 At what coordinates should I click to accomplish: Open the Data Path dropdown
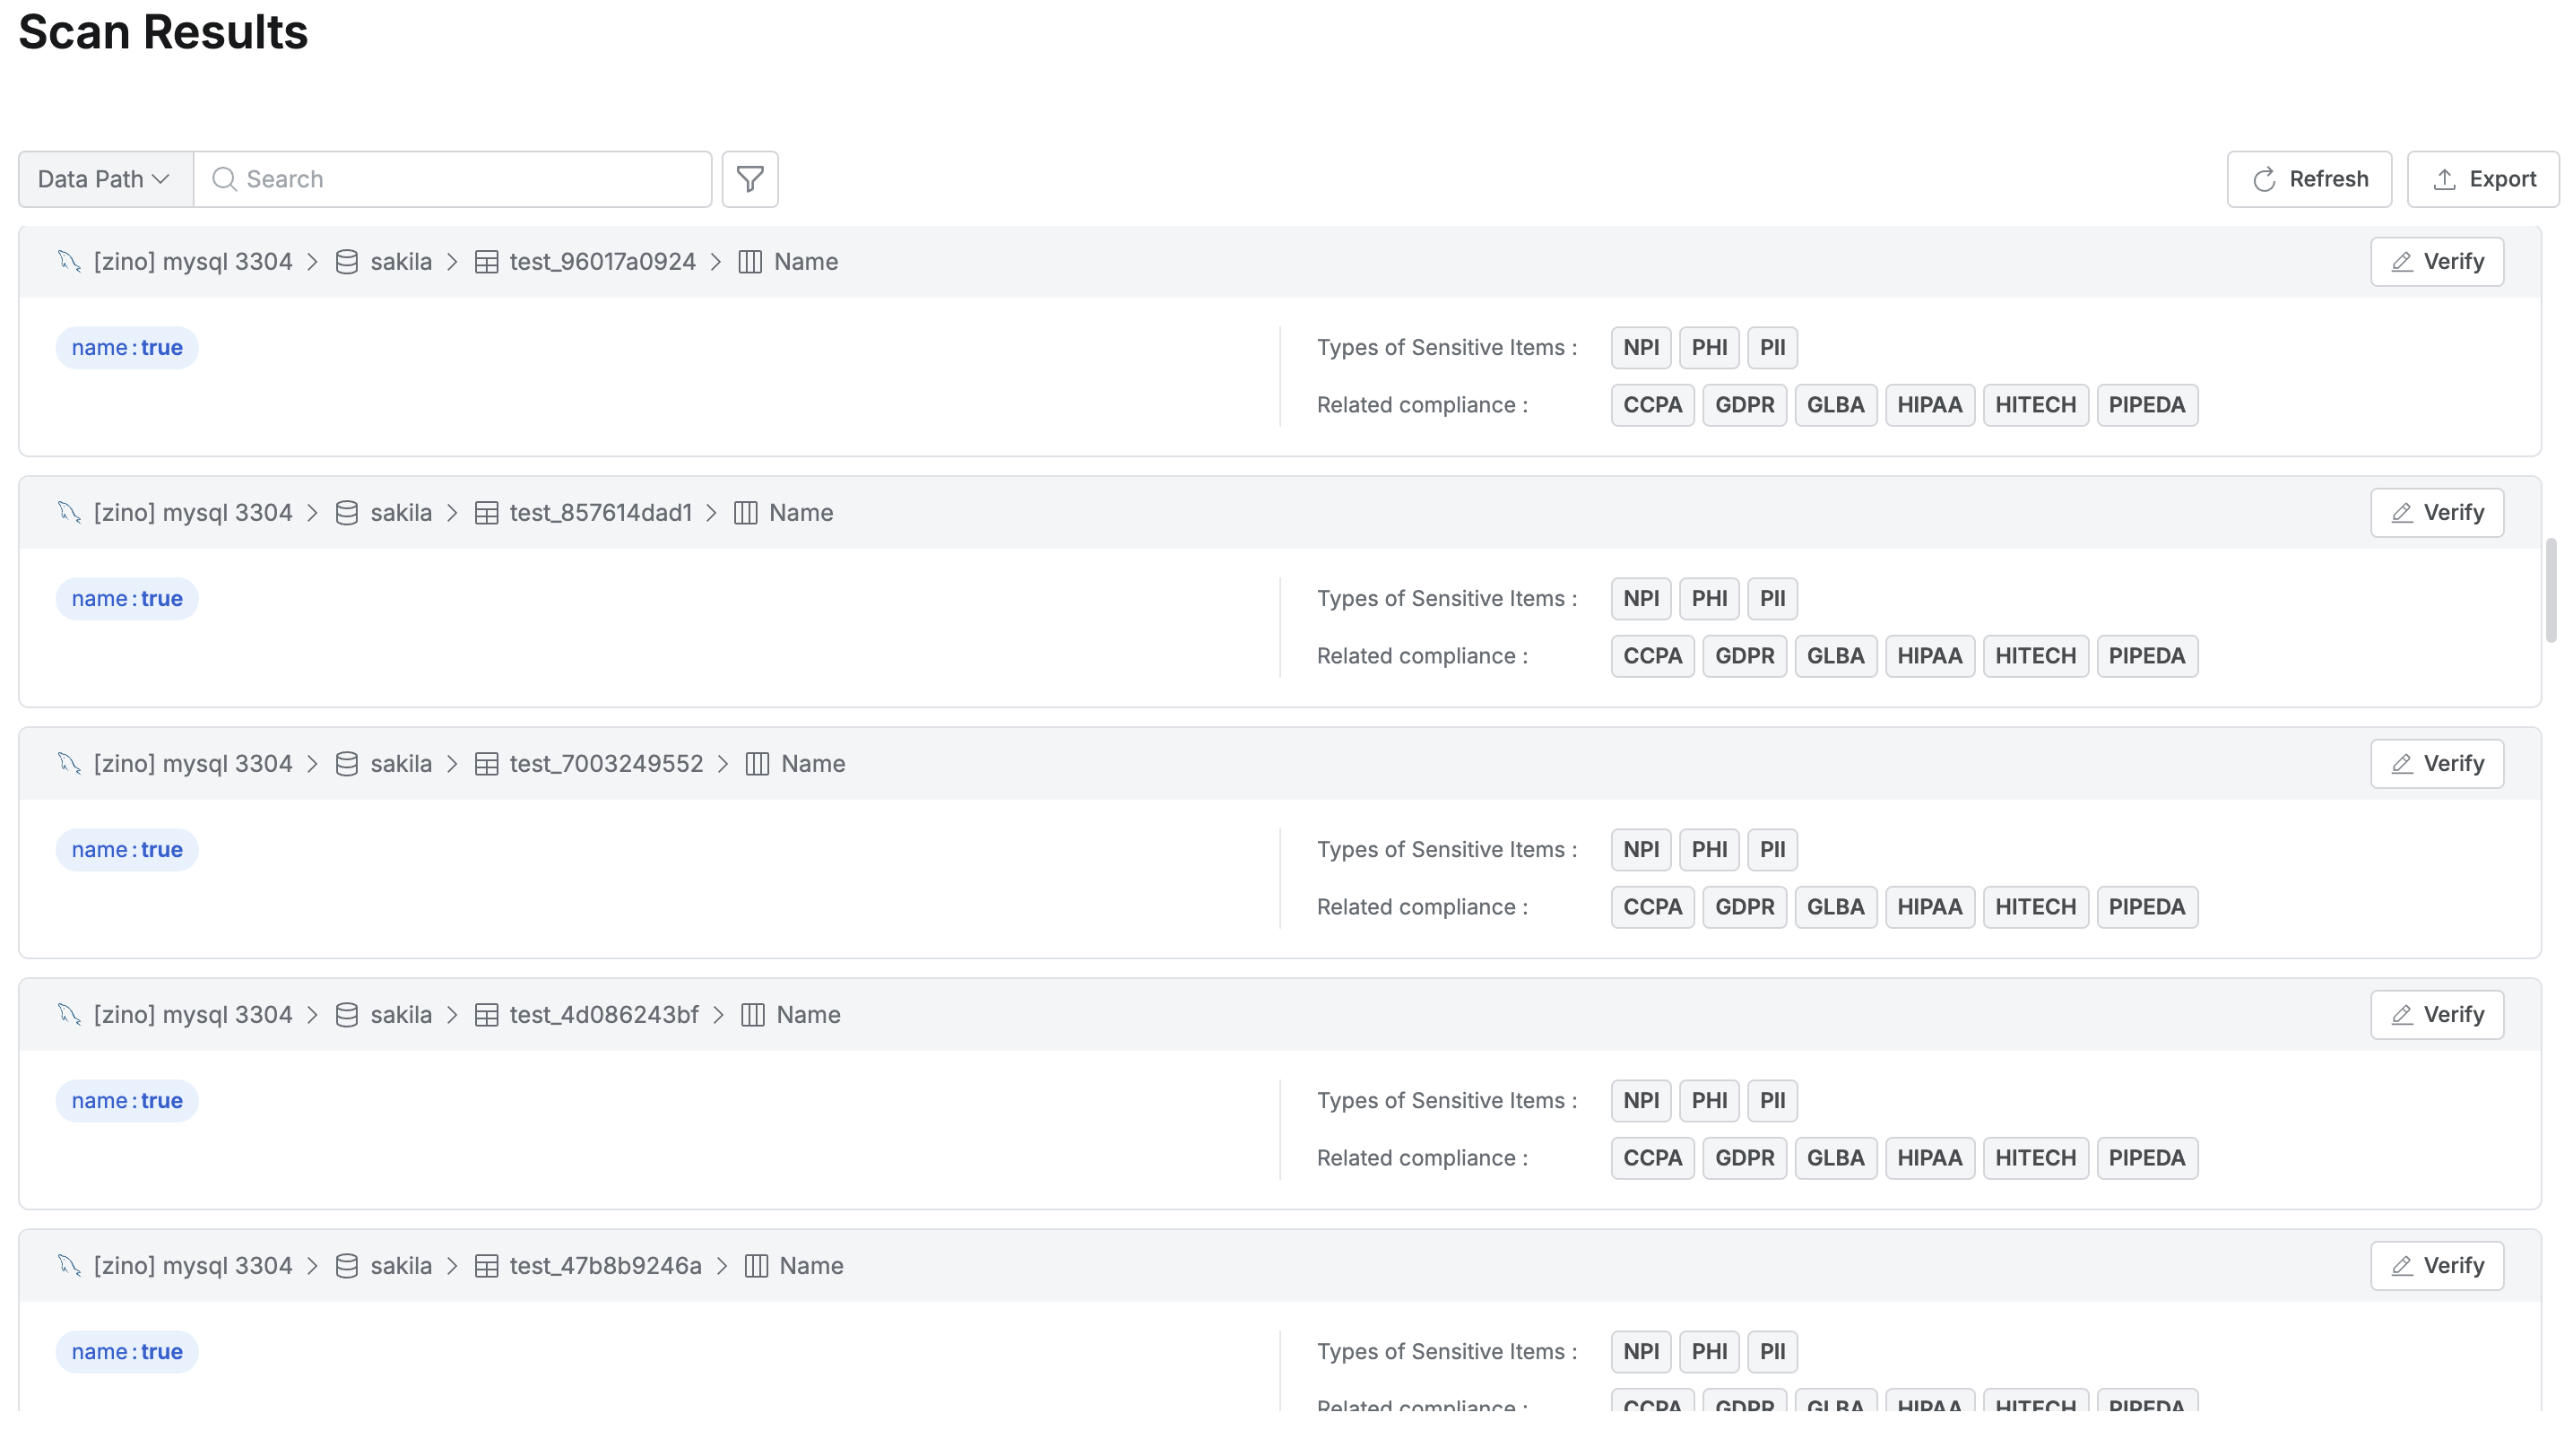(x=104, y=179)
